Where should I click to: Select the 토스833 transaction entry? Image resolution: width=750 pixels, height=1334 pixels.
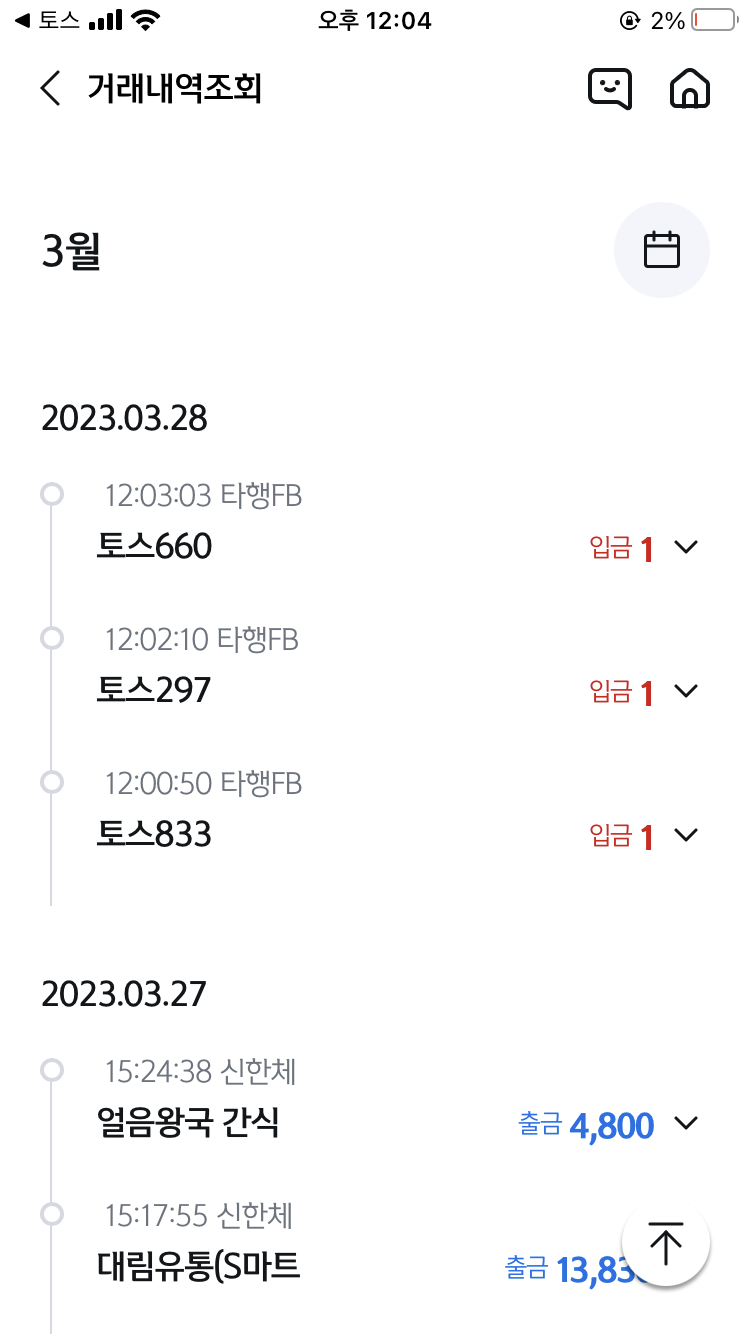click(x=155, y=835)
